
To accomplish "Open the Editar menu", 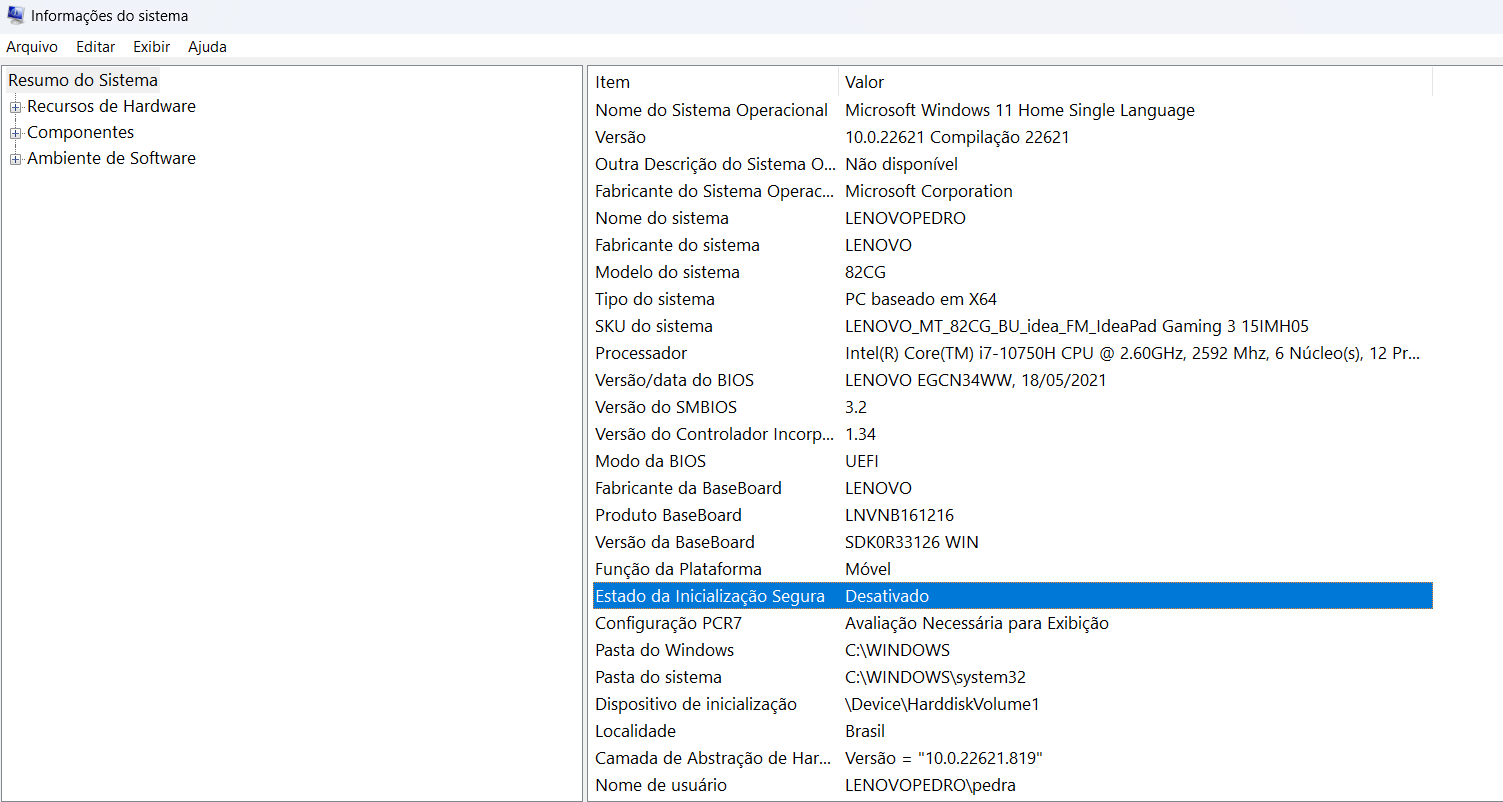I will 96,47.
